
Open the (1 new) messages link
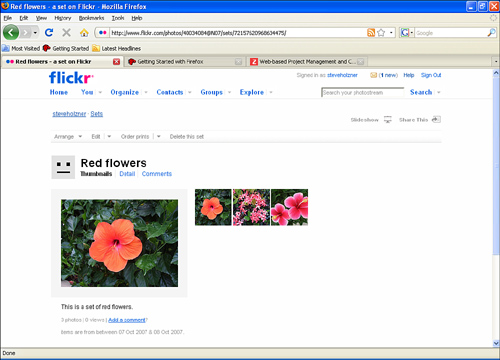[x=388, y=75]
